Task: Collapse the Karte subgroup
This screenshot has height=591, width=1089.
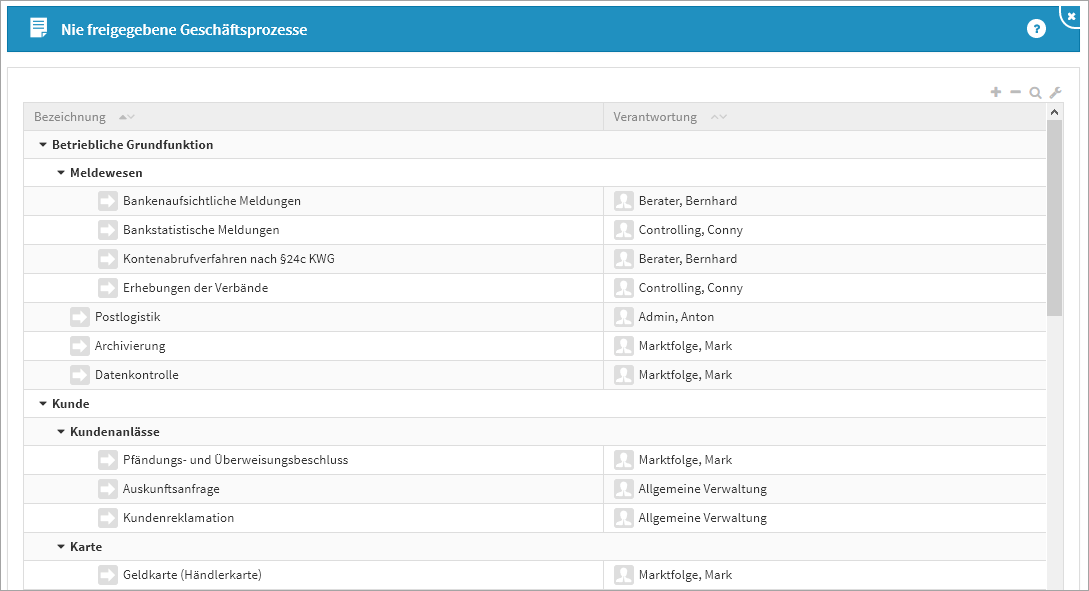Action: point(61,547)
